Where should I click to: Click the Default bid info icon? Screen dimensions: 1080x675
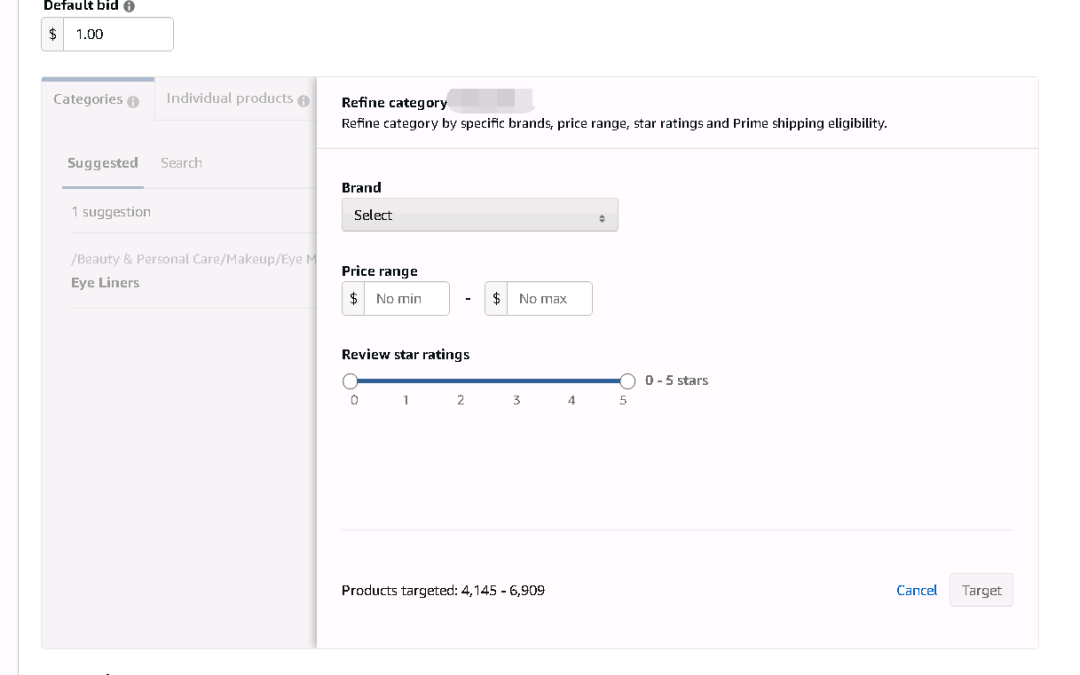pos(130,6)
